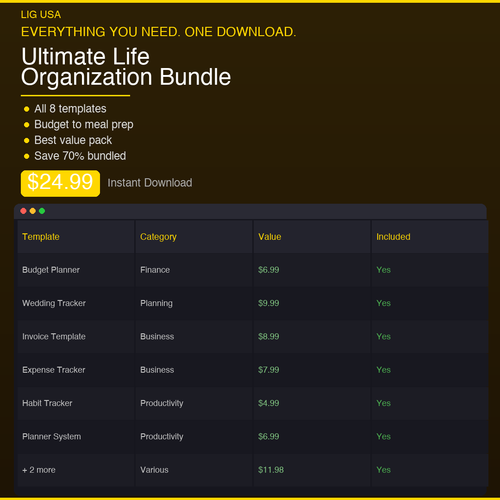
Task: Click Yes in the Invoice Template row
Action: click(x=383, y=337)
